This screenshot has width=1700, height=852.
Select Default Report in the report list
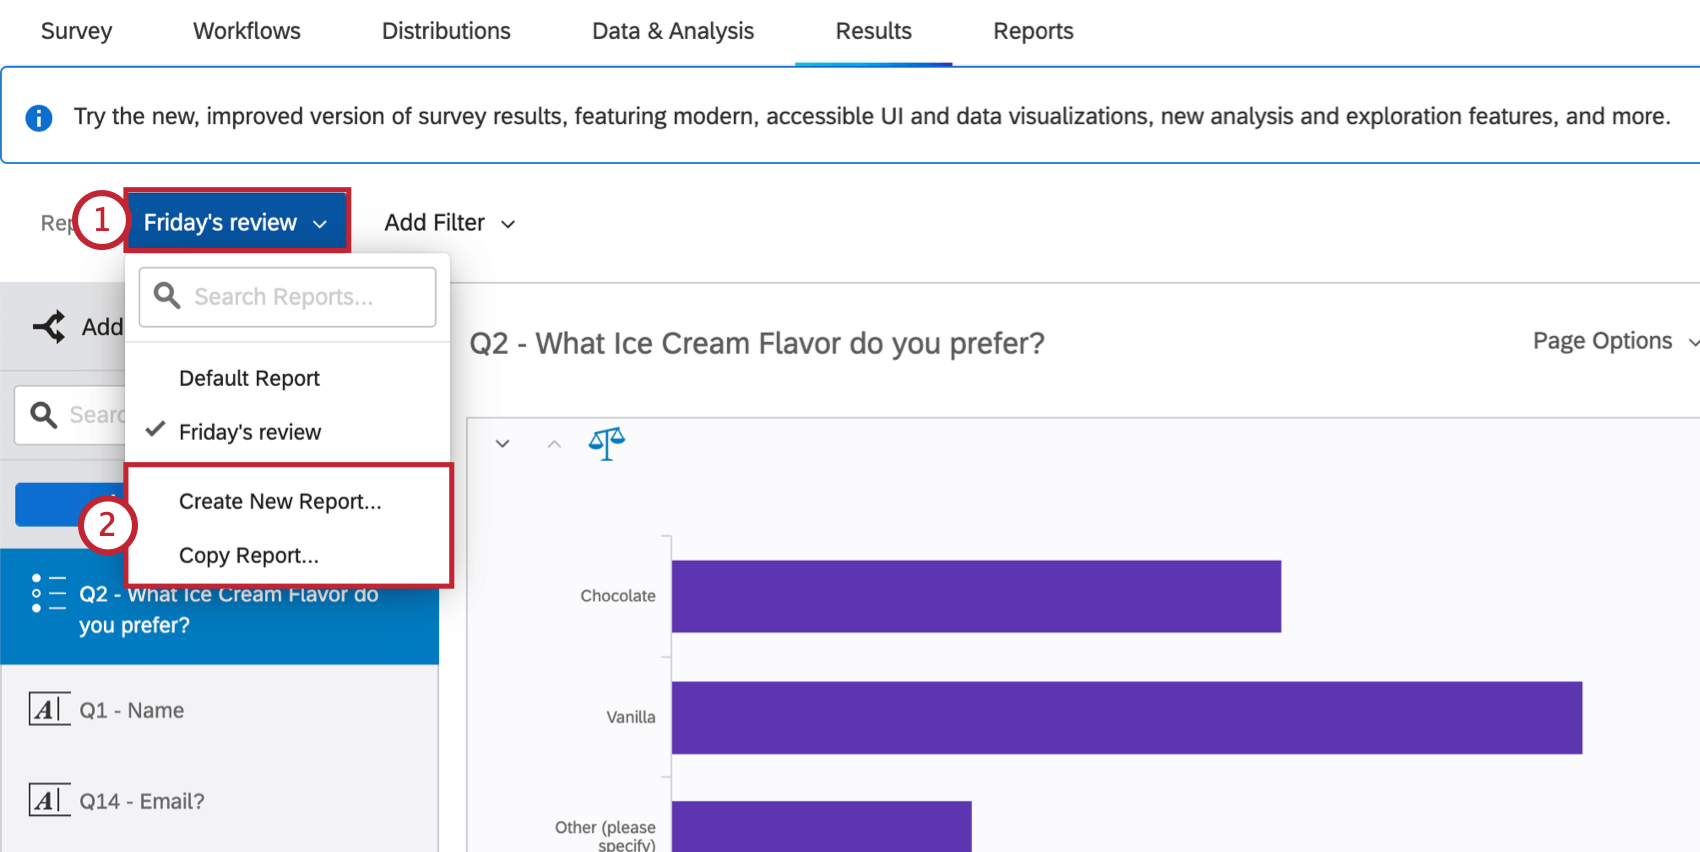[x=249, y=378]
